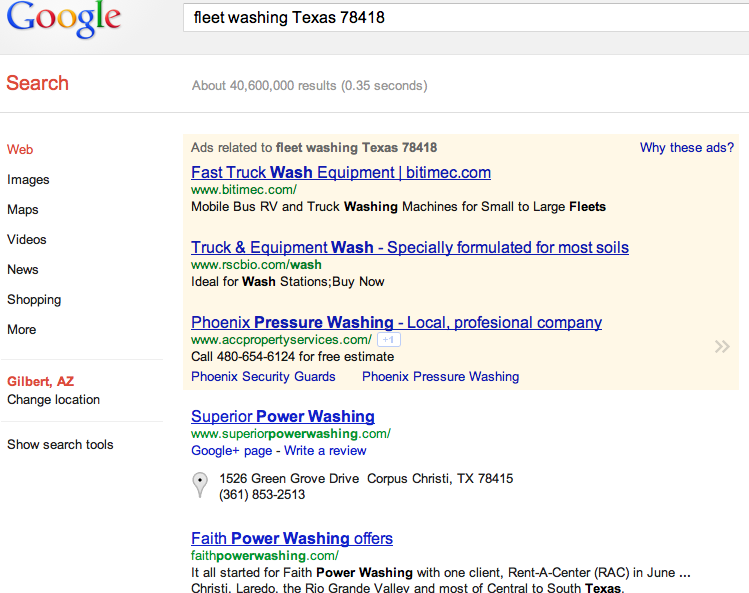749x593 pixels.
Task: Click the search query input field
Action: coord(460,18)
